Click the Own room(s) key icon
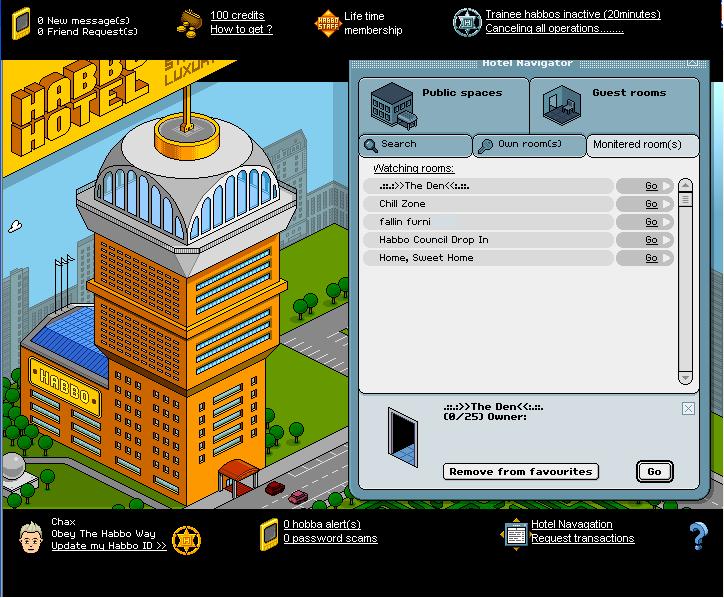This screenshot has height=598, width=724. pyautogui.click(x=485, y=145)
